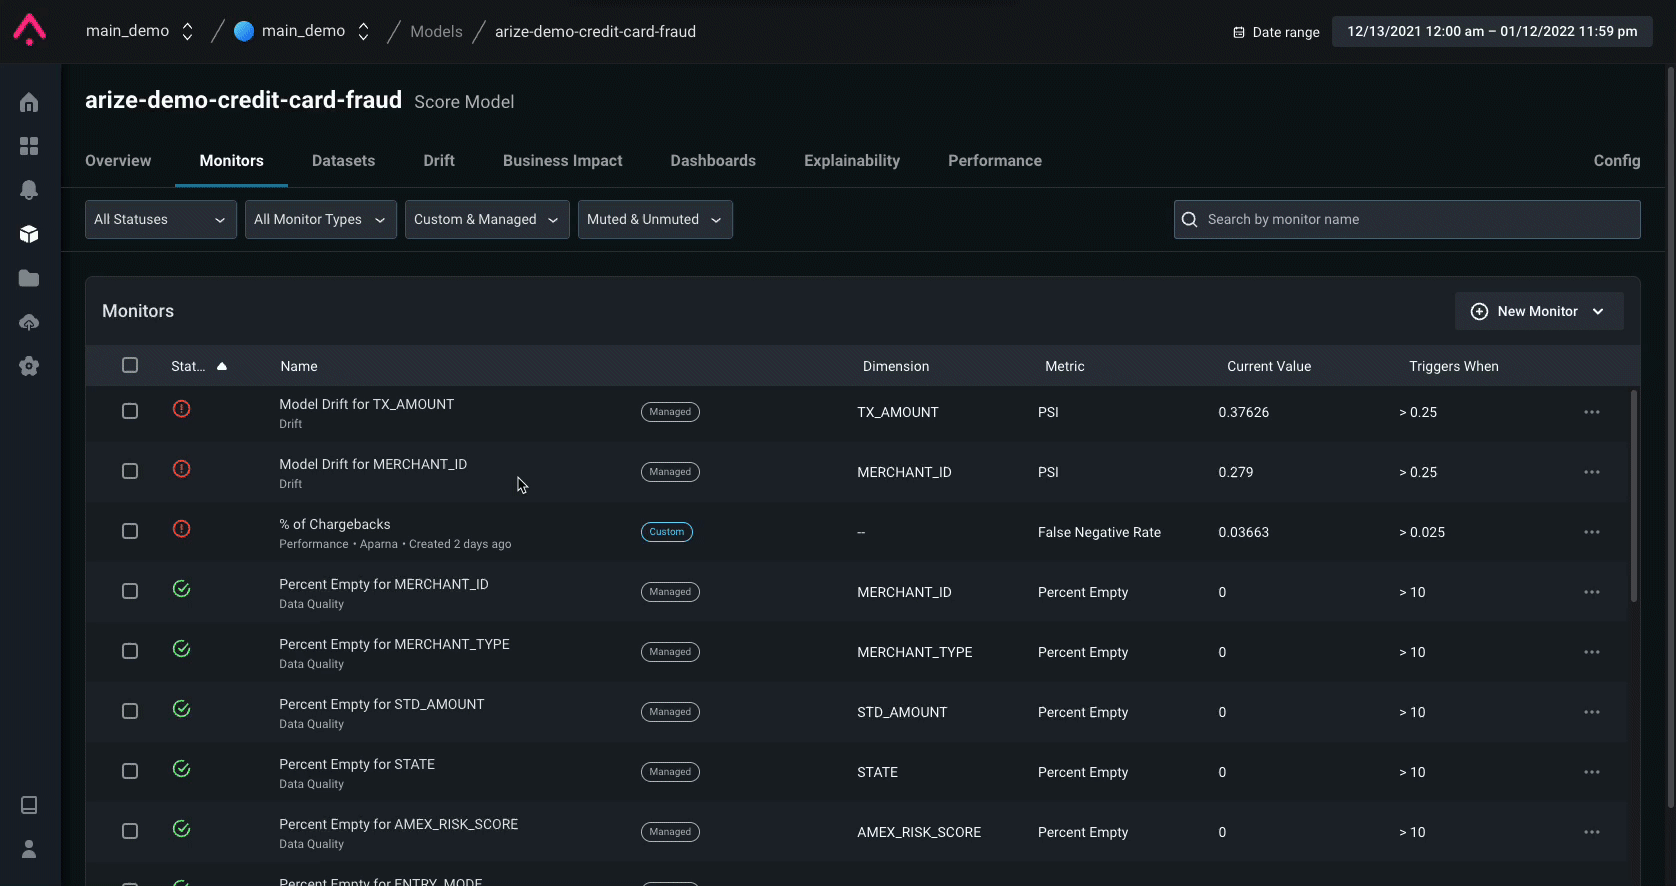Toggle the select-all monitors checkbox
The height and width of the screenshot is (886, 1676).
(130, 365)
